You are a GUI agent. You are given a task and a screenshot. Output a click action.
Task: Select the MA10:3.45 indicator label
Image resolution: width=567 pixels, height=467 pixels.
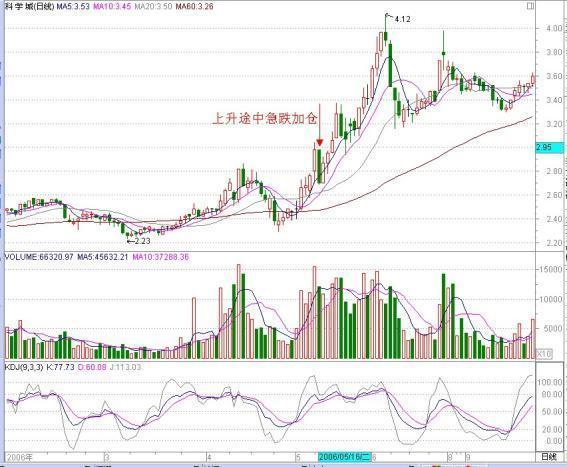tap(112, 6)
